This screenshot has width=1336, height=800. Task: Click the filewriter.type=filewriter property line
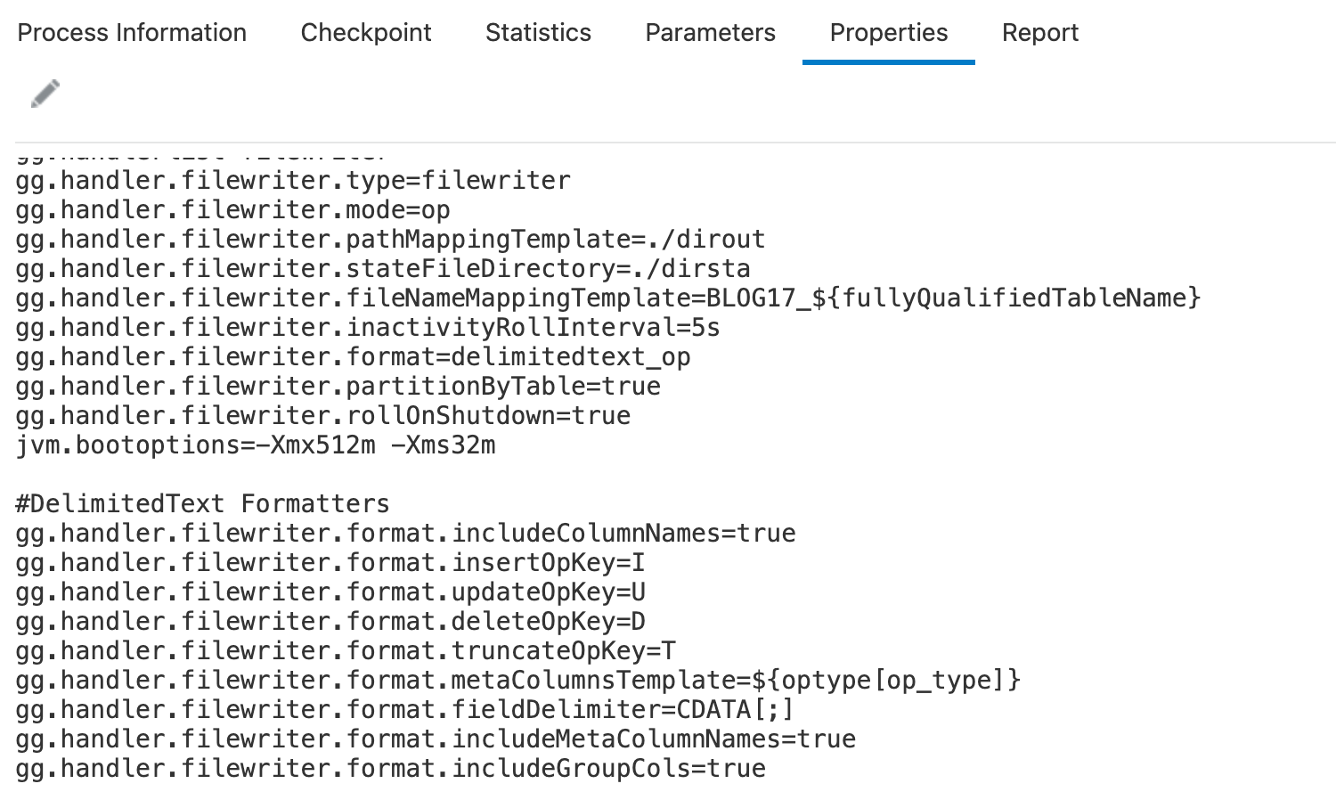[x=293, y=181]
